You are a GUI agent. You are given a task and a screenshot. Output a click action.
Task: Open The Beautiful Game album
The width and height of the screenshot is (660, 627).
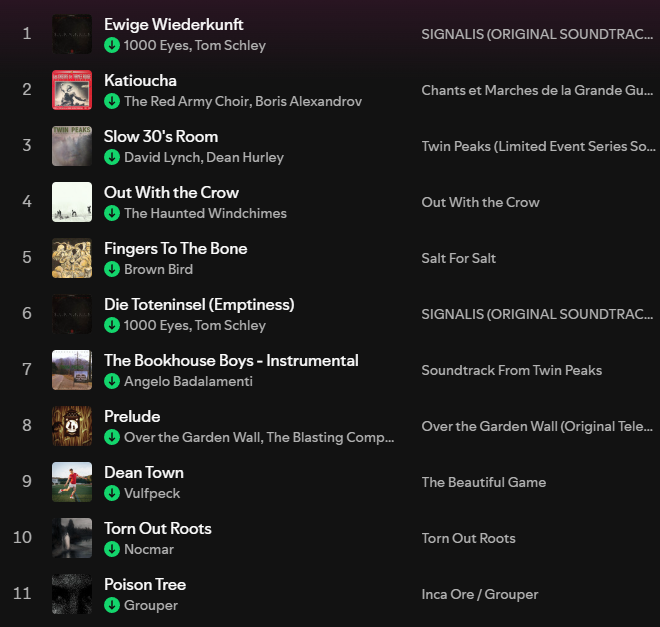click(484, 482)
